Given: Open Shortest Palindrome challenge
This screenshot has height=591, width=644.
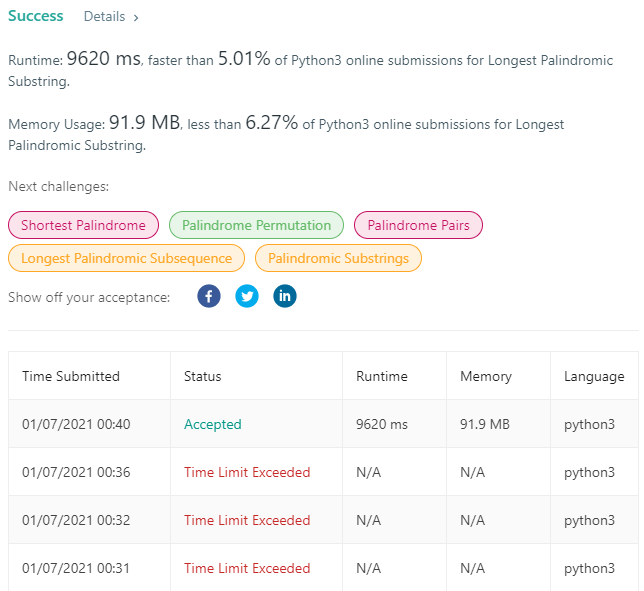Looking at the screenshot, I should 83,225.
